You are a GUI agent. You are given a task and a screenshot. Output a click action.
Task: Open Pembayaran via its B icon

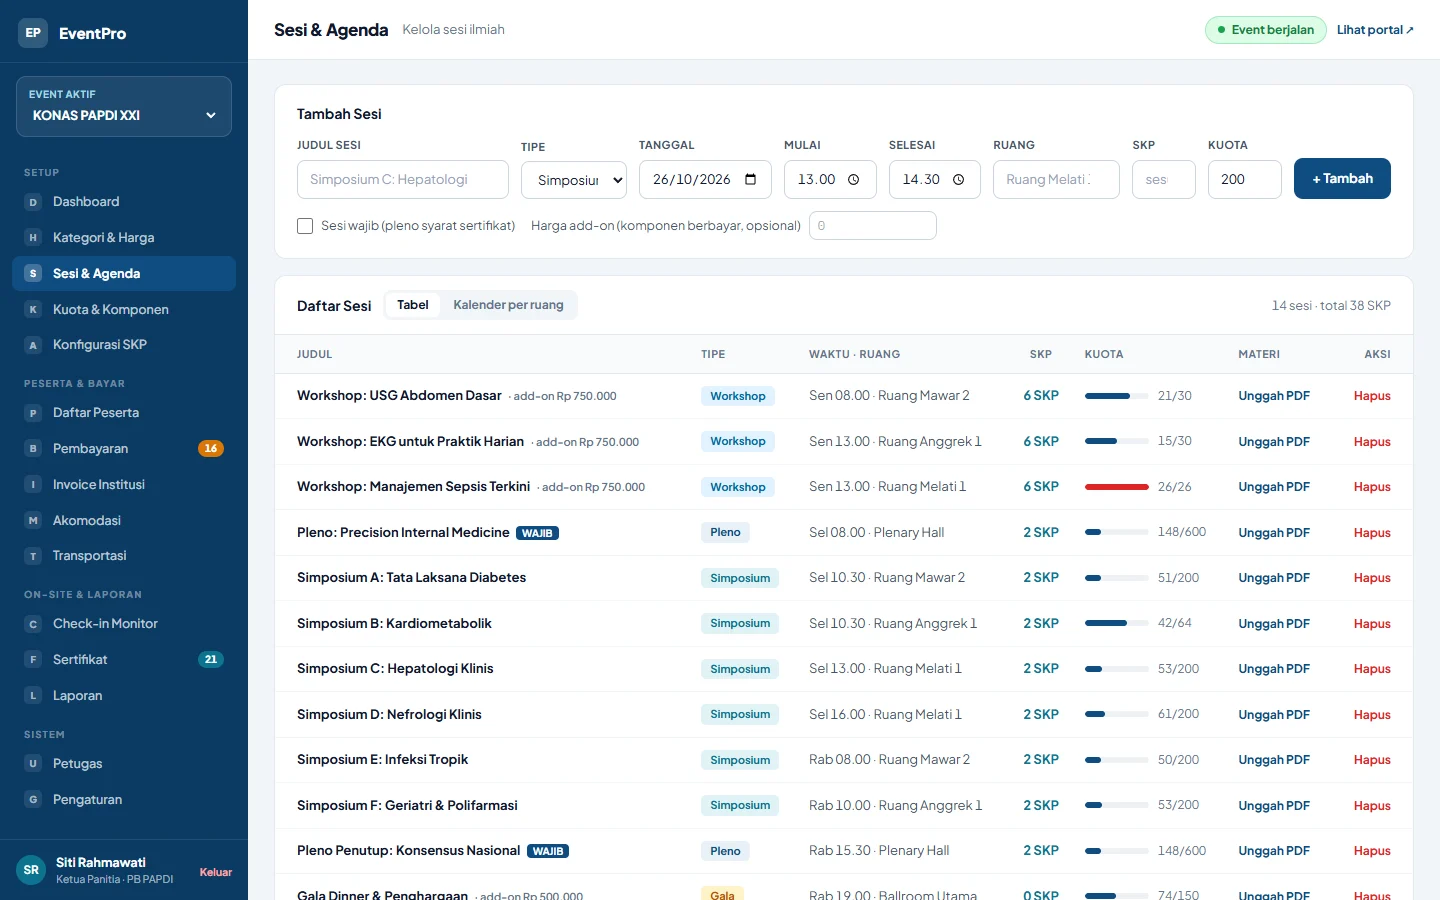tap(33, 449)
